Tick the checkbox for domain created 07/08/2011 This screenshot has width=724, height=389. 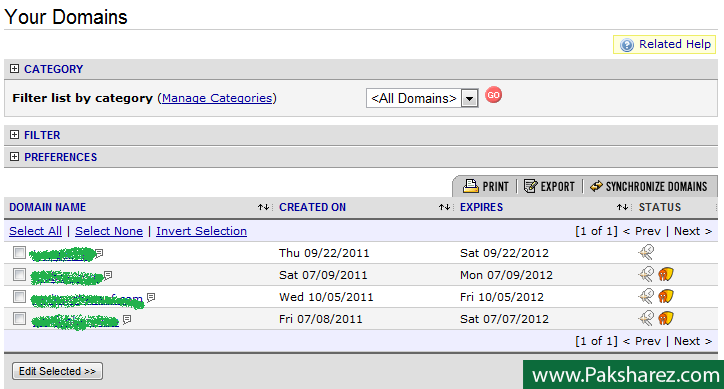[x=19, y=319]
